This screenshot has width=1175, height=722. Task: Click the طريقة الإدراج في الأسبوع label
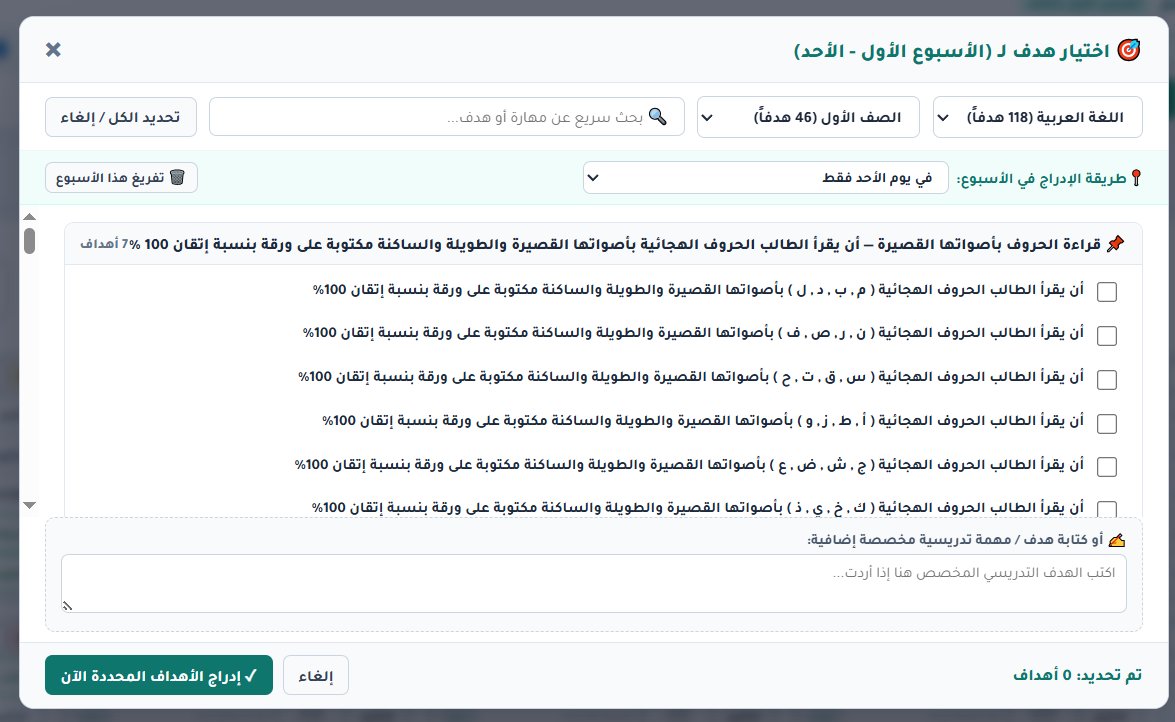1041,178
